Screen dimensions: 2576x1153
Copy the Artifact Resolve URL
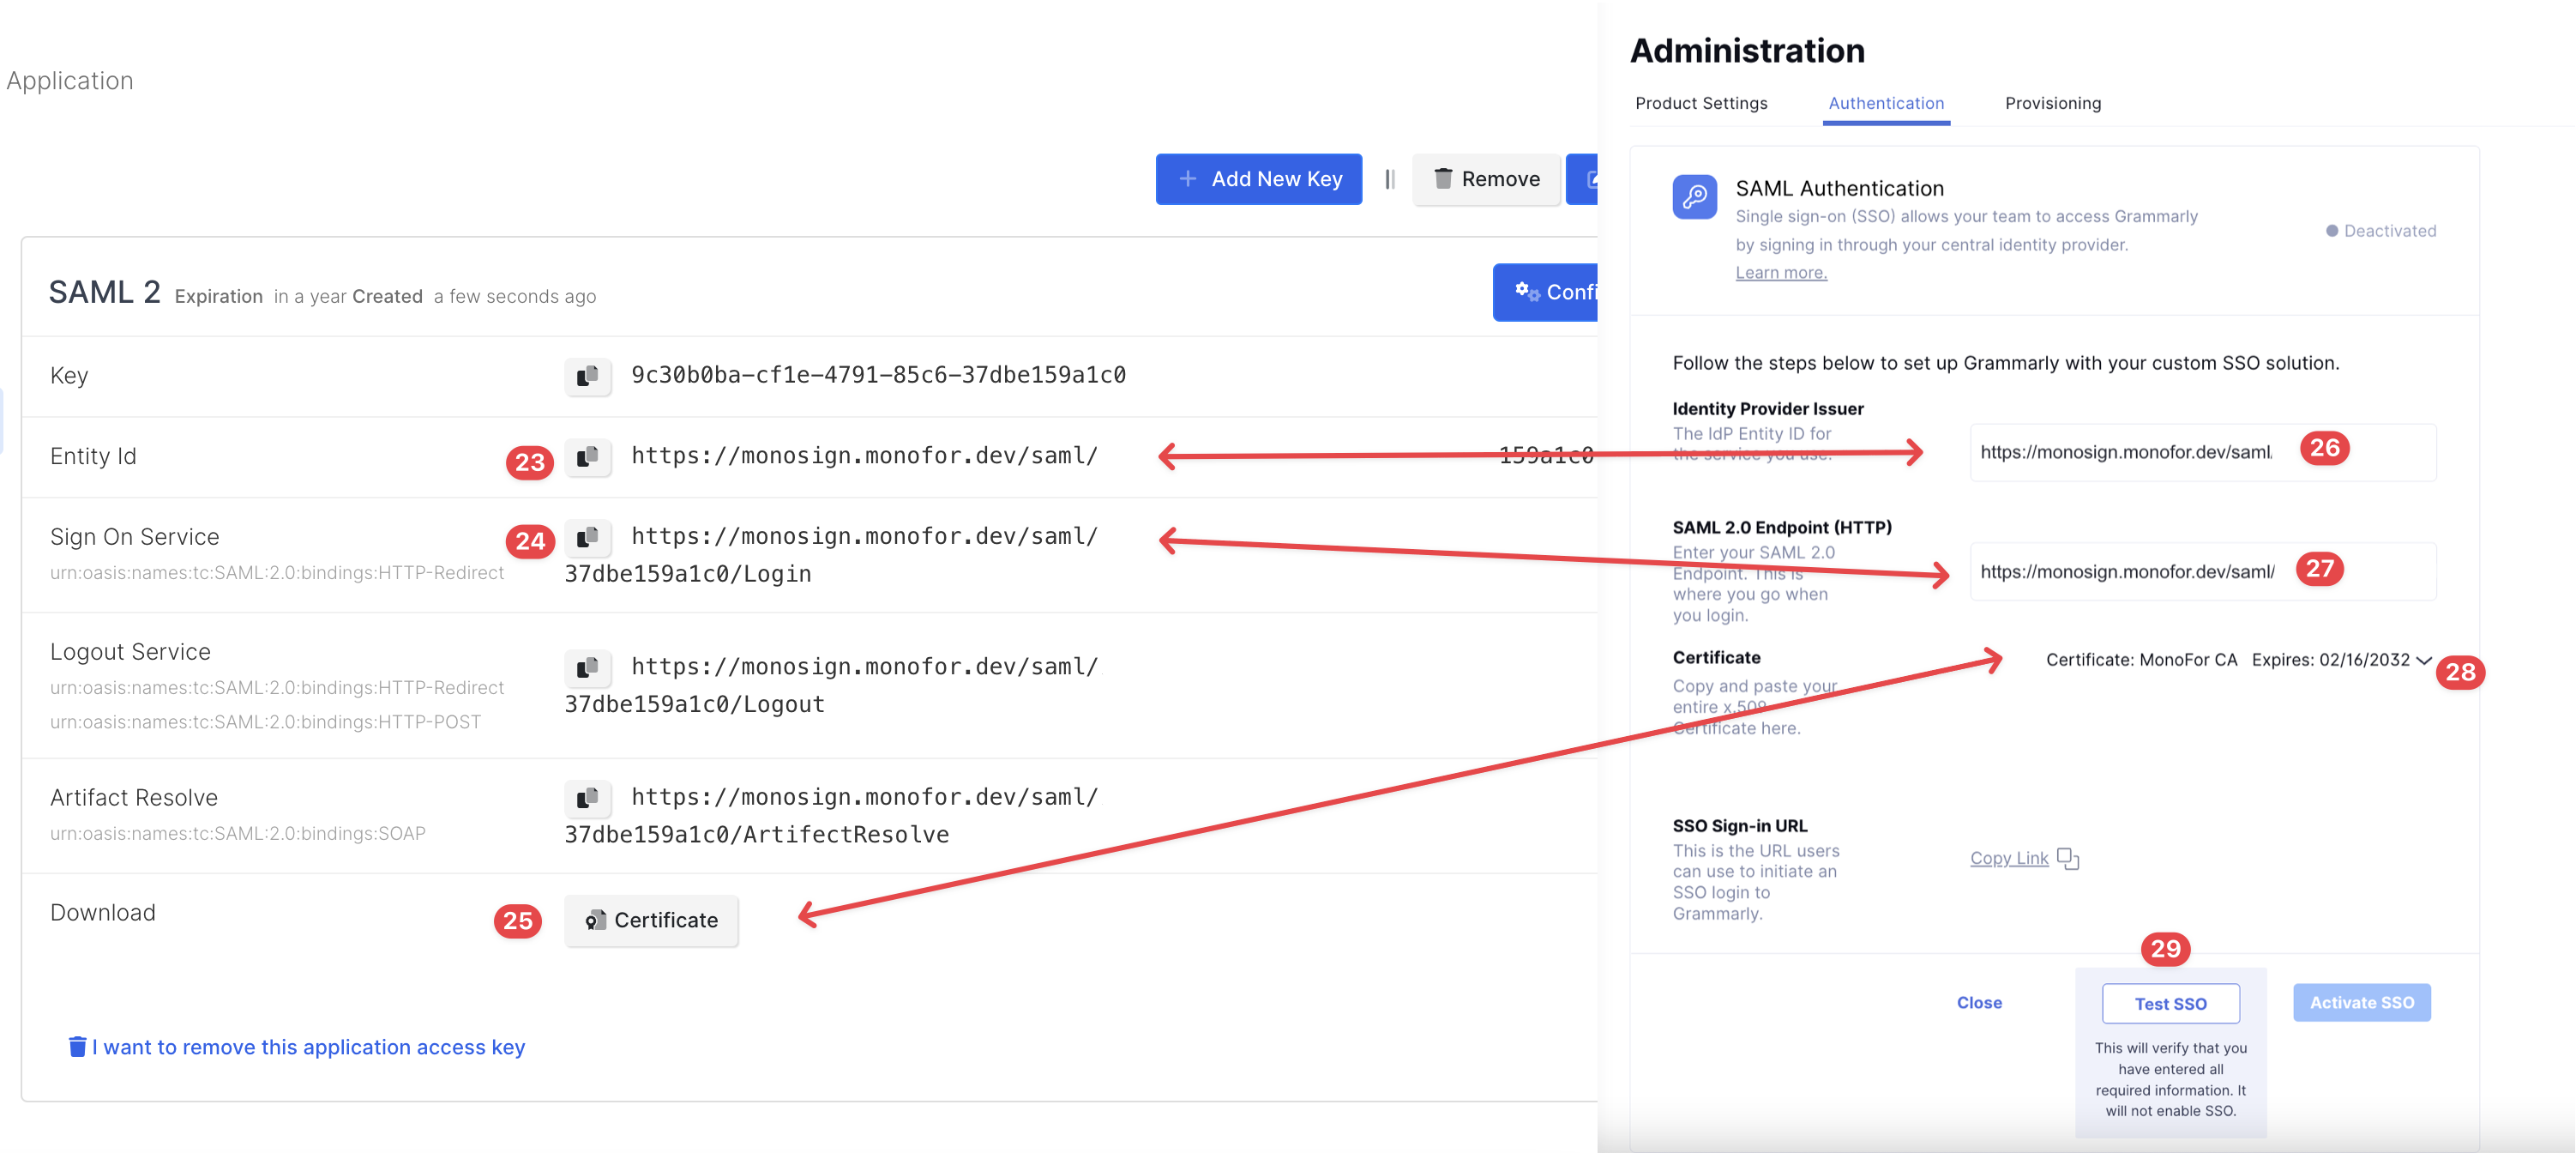coord(587,797)
